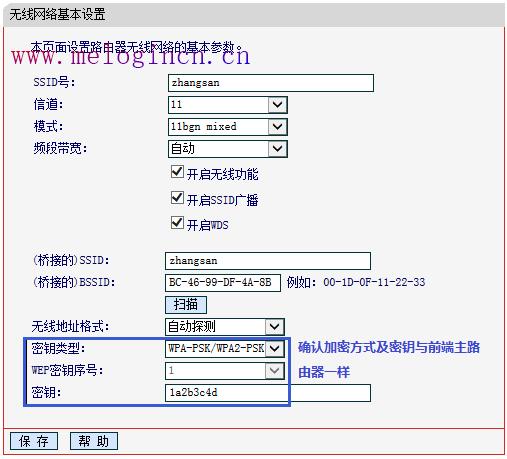Screen dimensions: 507x459
Task: Uncheck the 开启WDS checkbox
Action: (177, 223)
